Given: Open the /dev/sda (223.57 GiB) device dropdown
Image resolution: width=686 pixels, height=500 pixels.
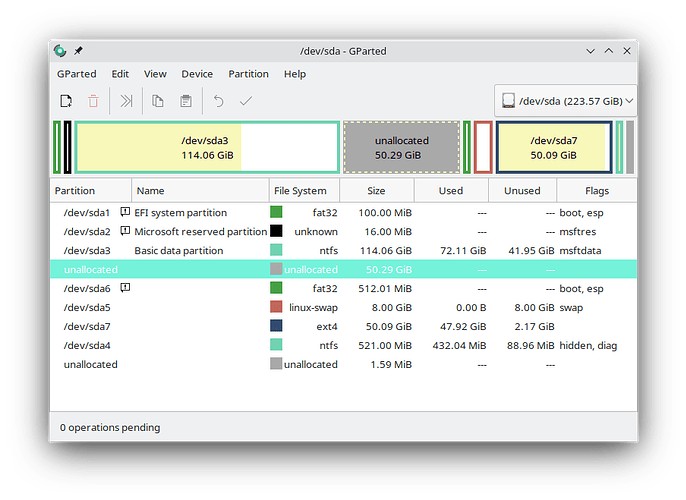Looking at the screenshot, I should click(566, 101).
